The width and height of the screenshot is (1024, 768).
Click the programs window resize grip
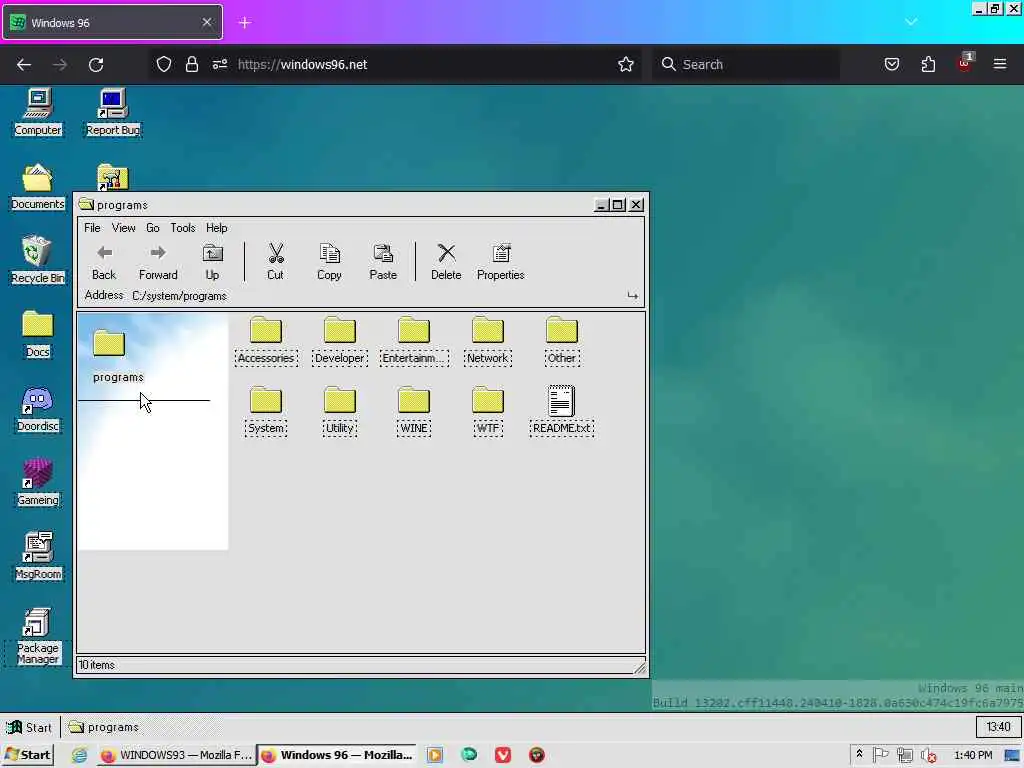[640, 667]
